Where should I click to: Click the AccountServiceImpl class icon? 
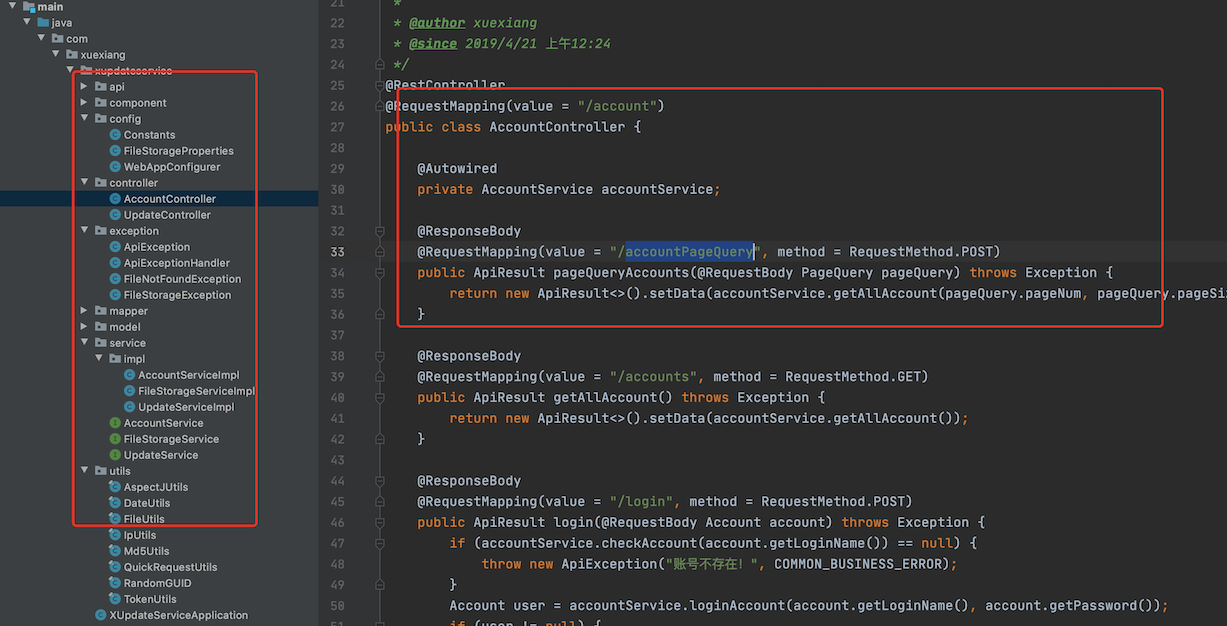coord(130,375)
